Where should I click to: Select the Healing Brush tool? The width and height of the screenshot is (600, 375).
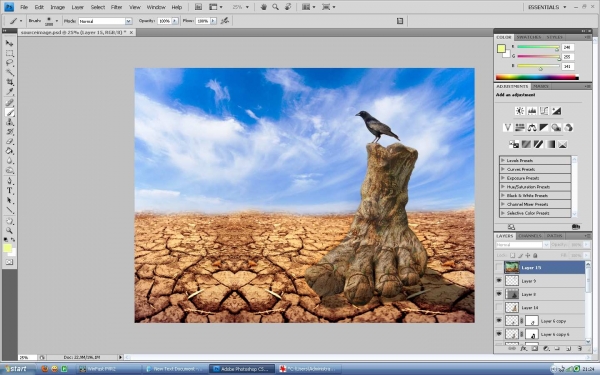pos(9,103)
